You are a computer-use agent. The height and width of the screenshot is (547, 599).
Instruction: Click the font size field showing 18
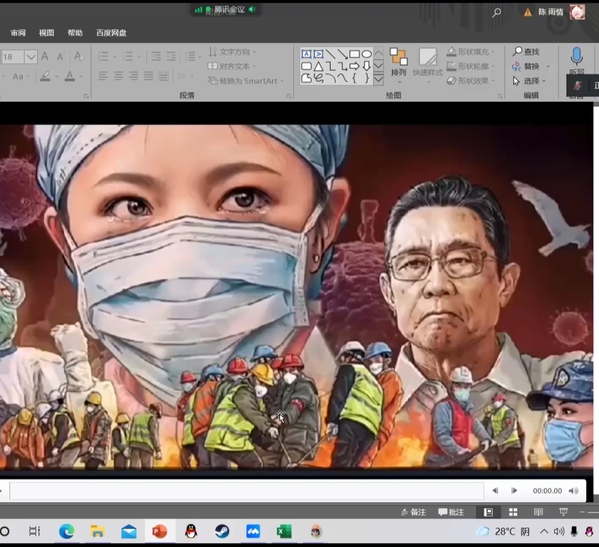(x=12, y=57)
